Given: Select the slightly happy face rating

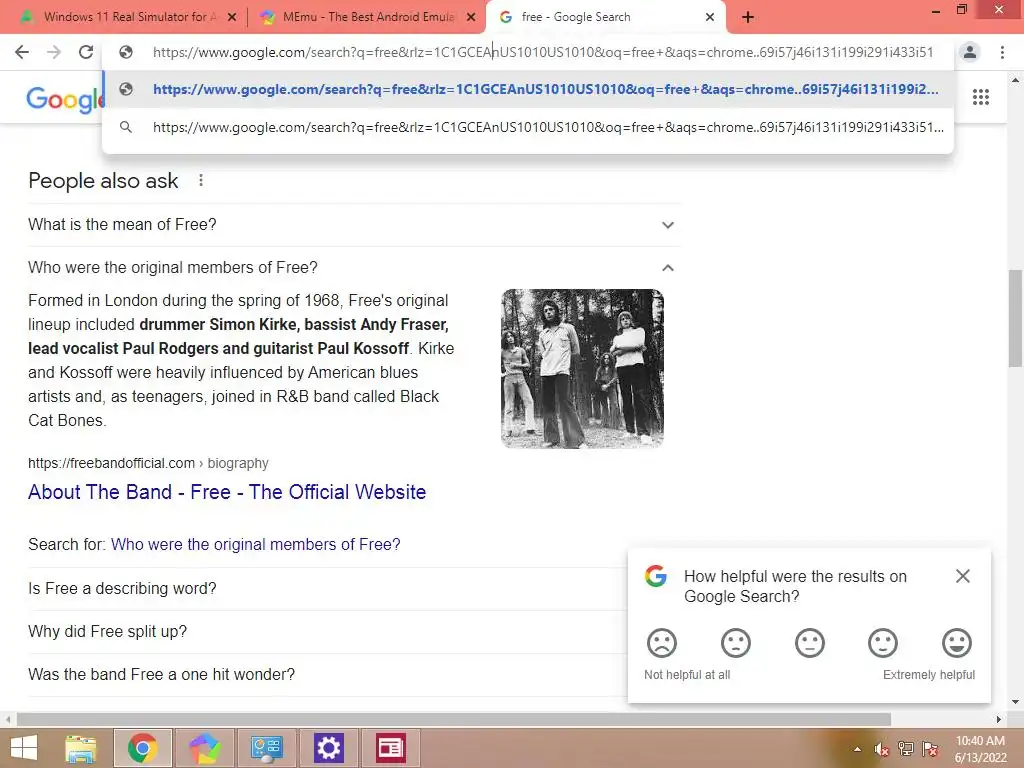Looking at the screenshot, I should 883,643.
